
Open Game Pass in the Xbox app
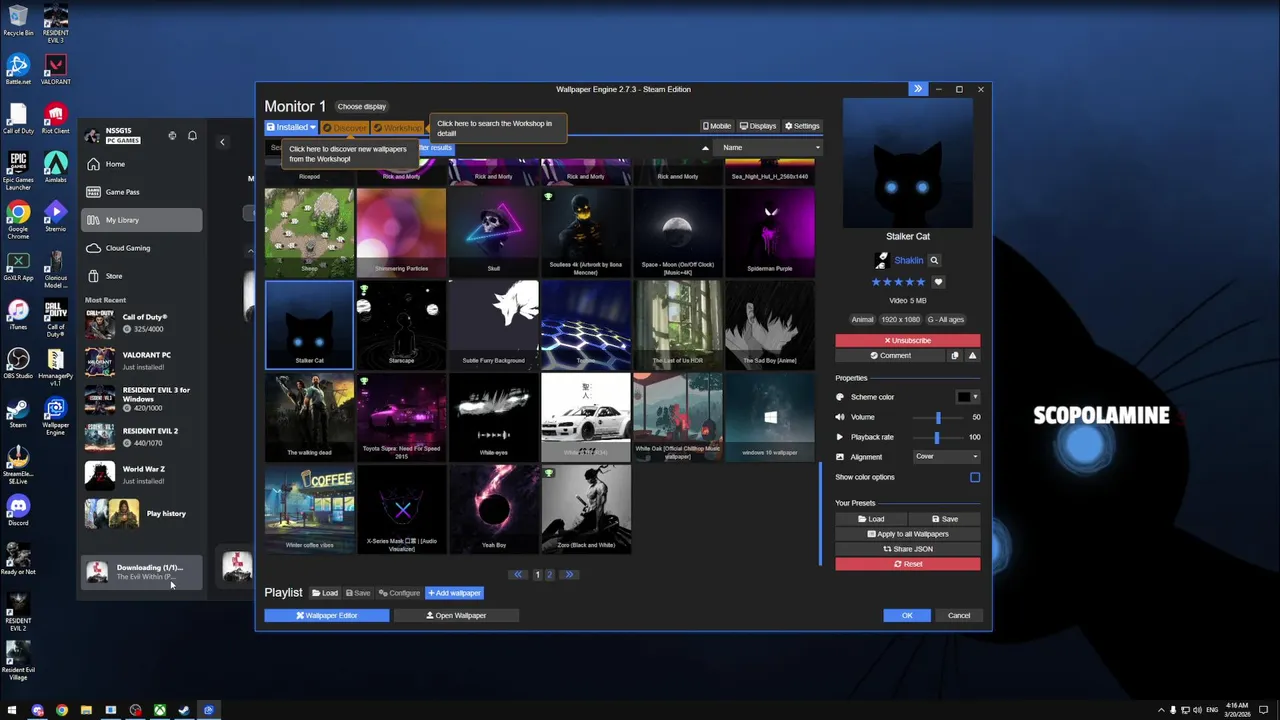coord(142,192)
